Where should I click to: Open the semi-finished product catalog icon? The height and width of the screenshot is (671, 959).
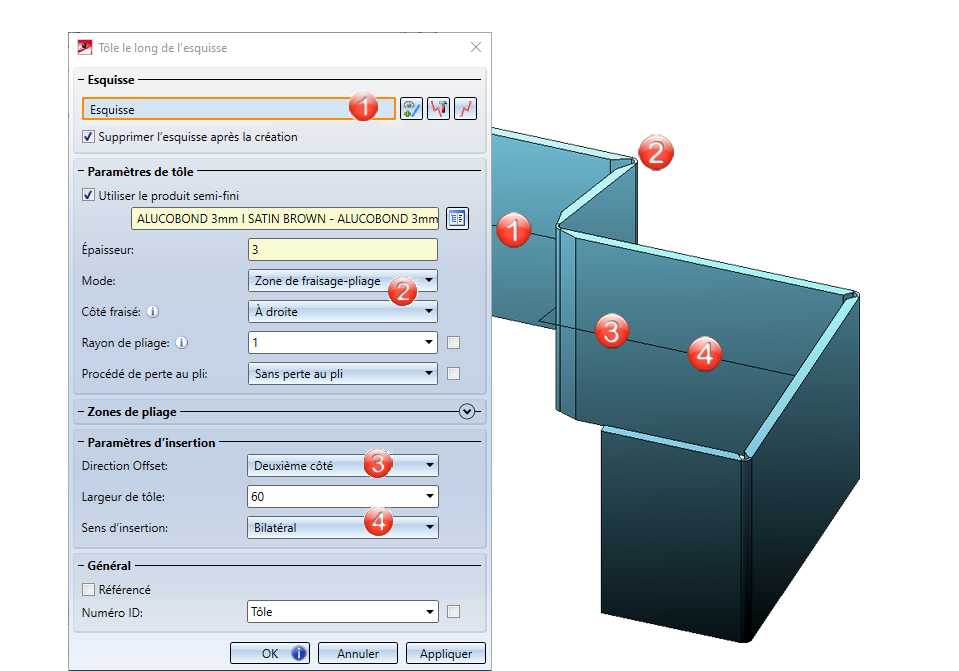457,218
